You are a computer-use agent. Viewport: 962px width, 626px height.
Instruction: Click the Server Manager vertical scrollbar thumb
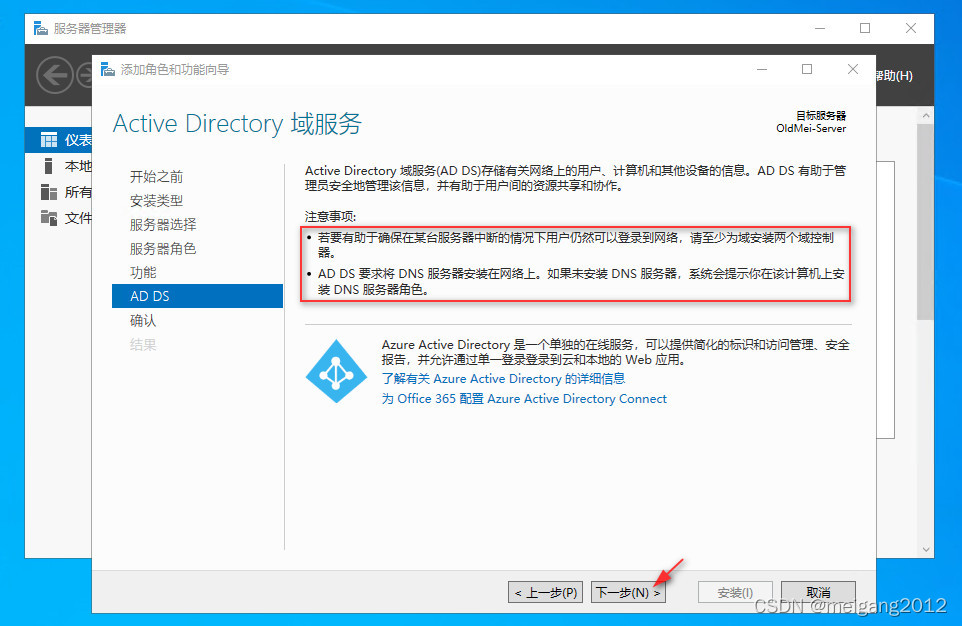pyautogui.click(x=926, y=221)
